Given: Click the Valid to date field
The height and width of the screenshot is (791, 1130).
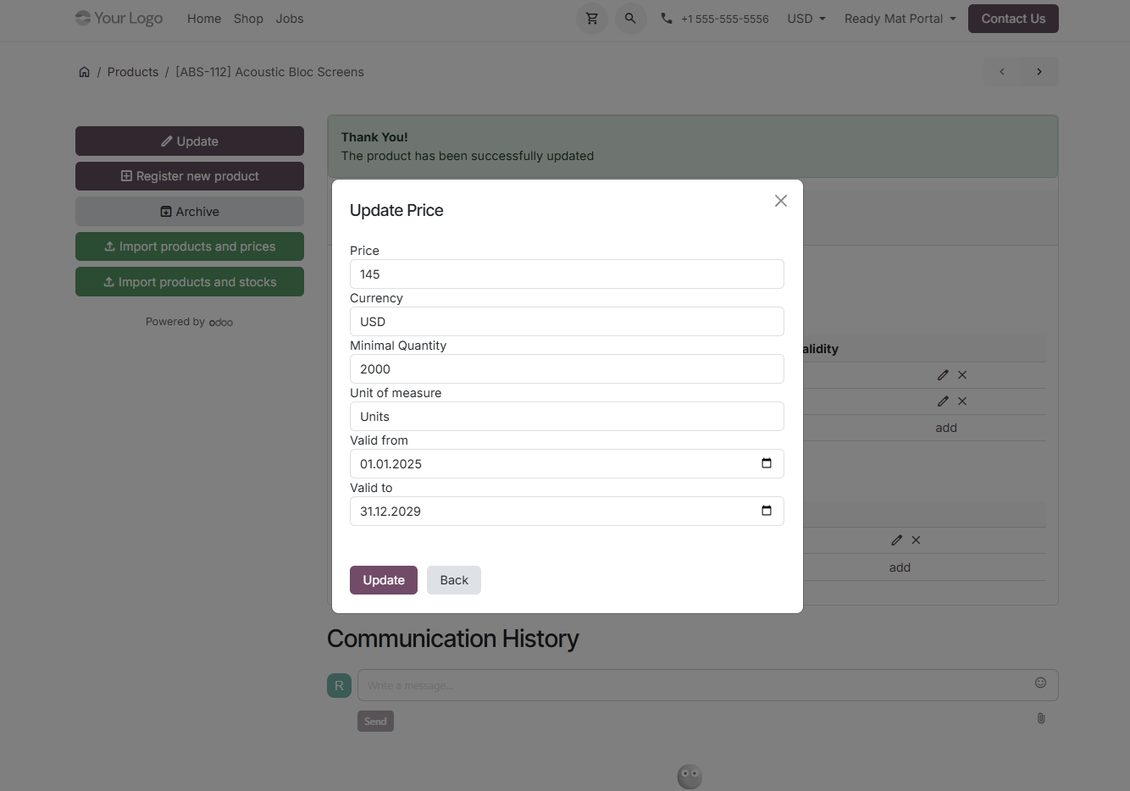Looking at the screenshot, I should [566, 511].
